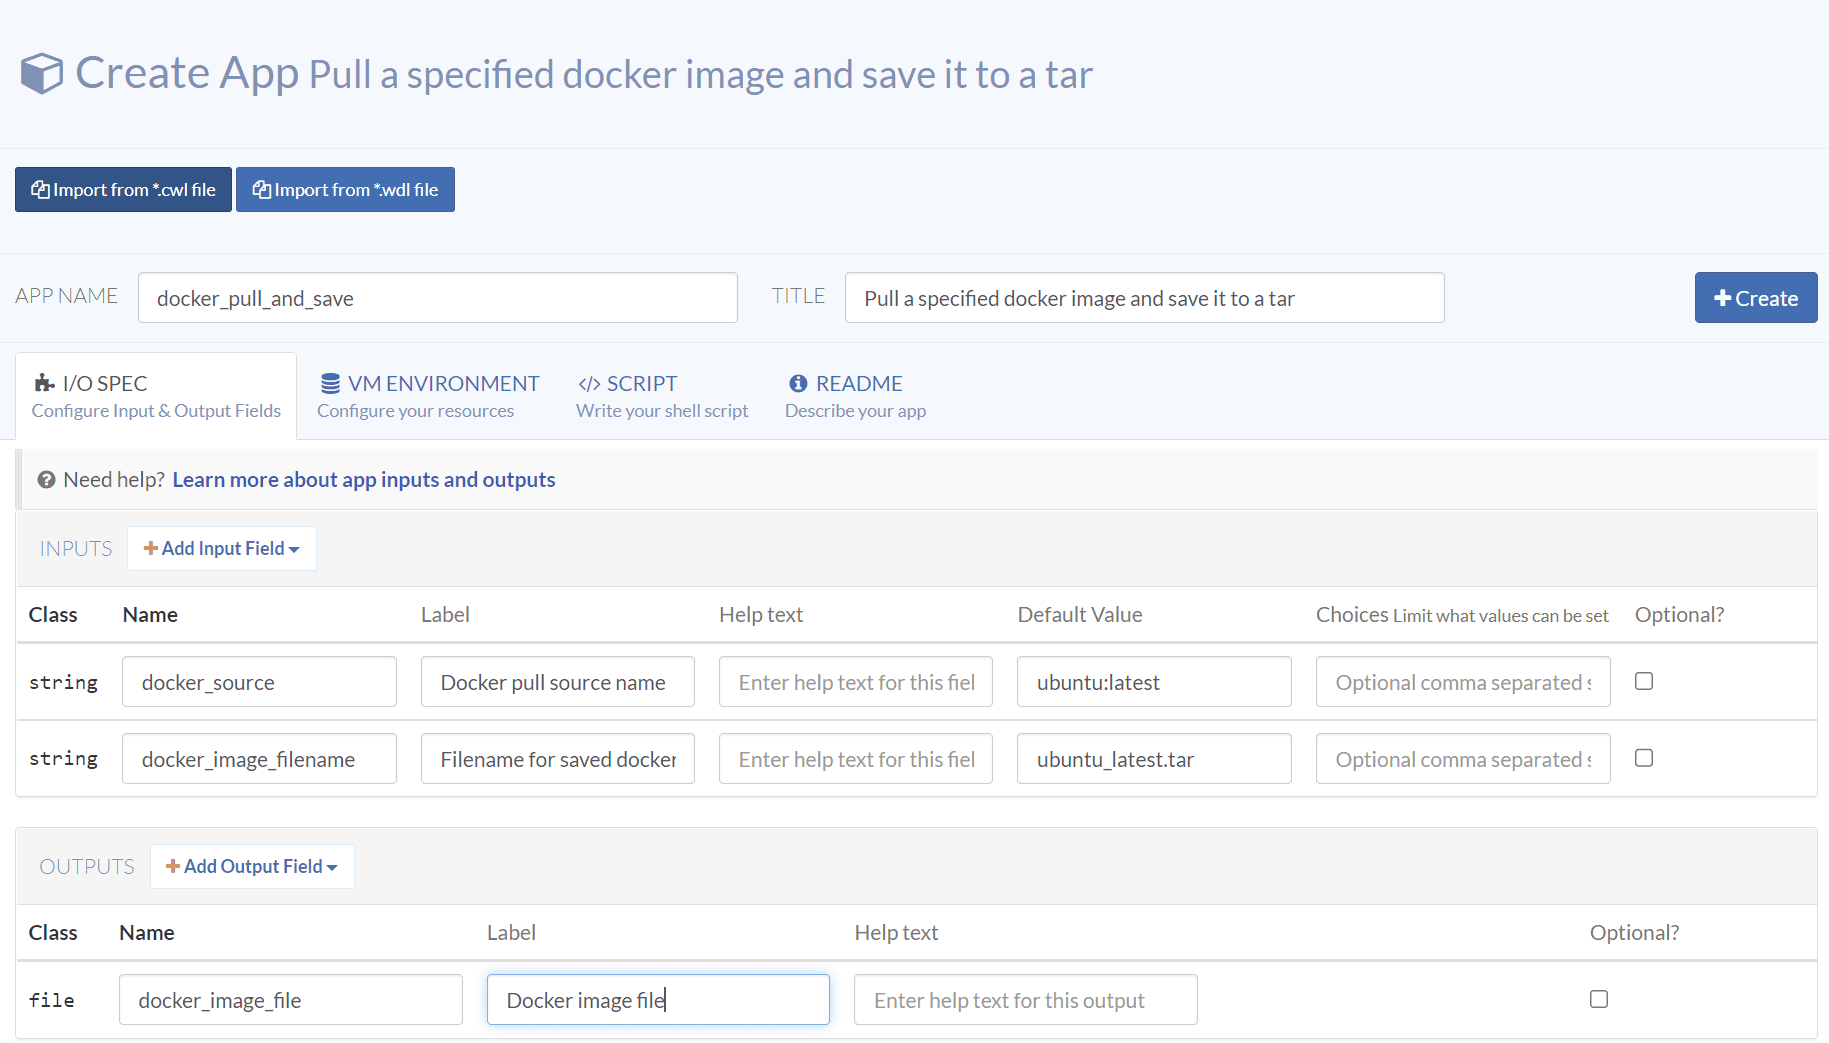The height and width of the screenshot is (1043, 1829).
Task: Click the cube icon beside Create App
Action: coord(42,74)
